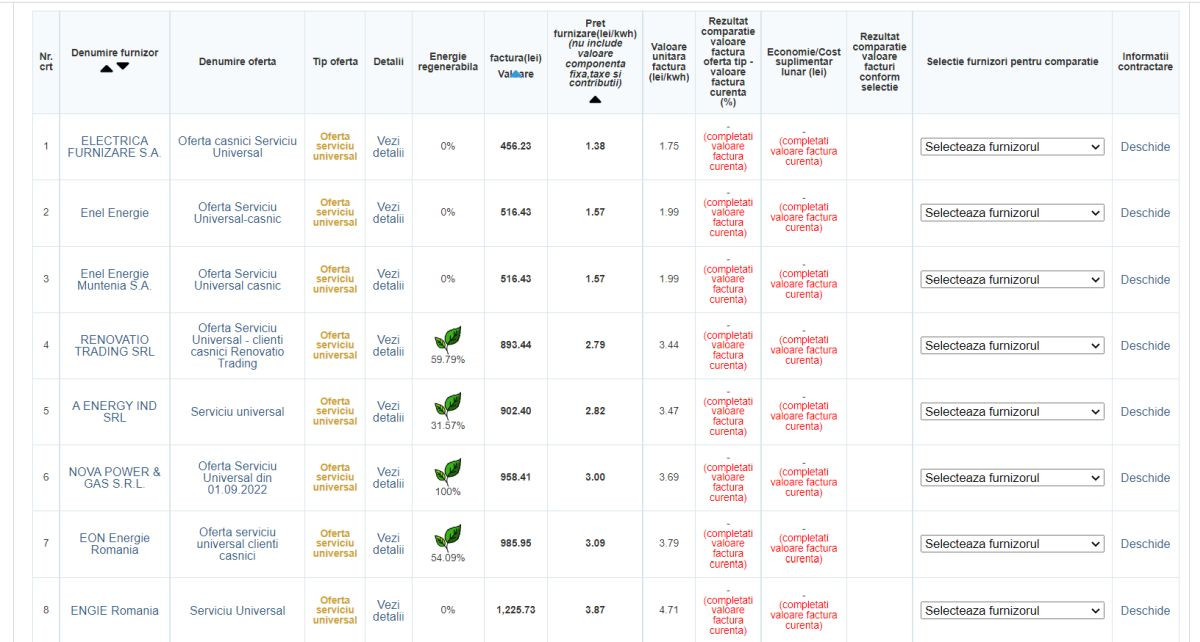Open Deschide link in Enel Energie row
This screenshot has height=642, width=1200.
point(1145,213)
